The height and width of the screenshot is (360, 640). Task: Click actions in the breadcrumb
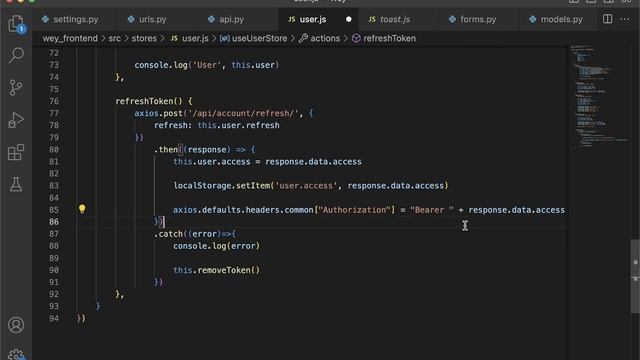pos(320,38)
